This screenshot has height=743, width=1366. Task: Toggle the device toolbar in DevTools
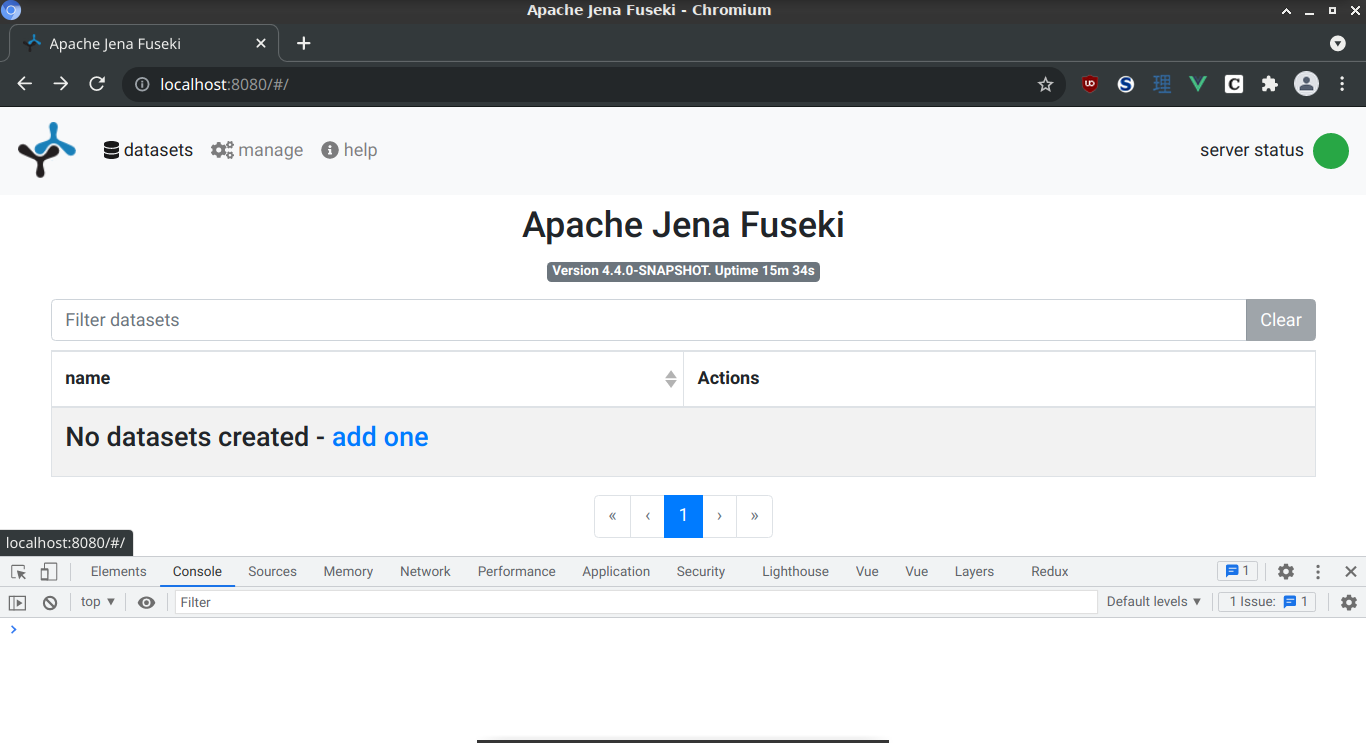coord(48,572)
